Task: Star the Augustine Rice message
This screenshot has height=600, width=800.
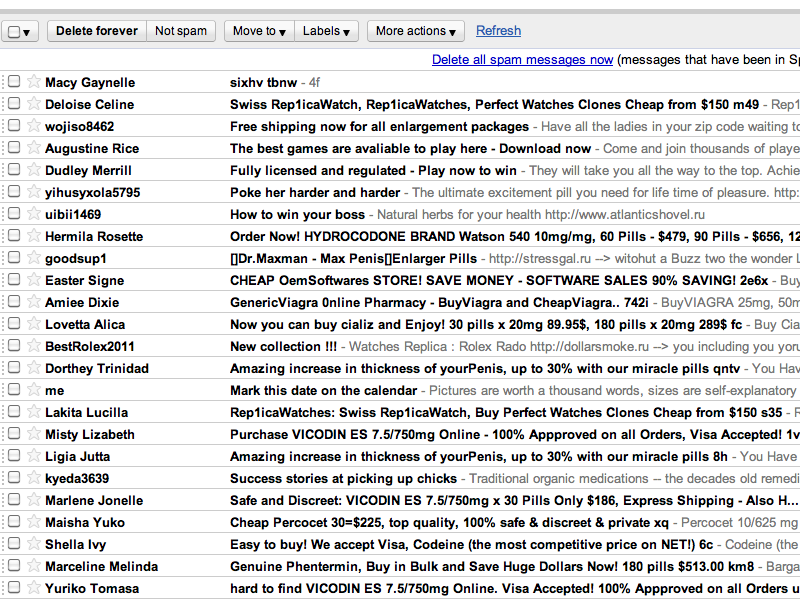Action: point(34,147)
